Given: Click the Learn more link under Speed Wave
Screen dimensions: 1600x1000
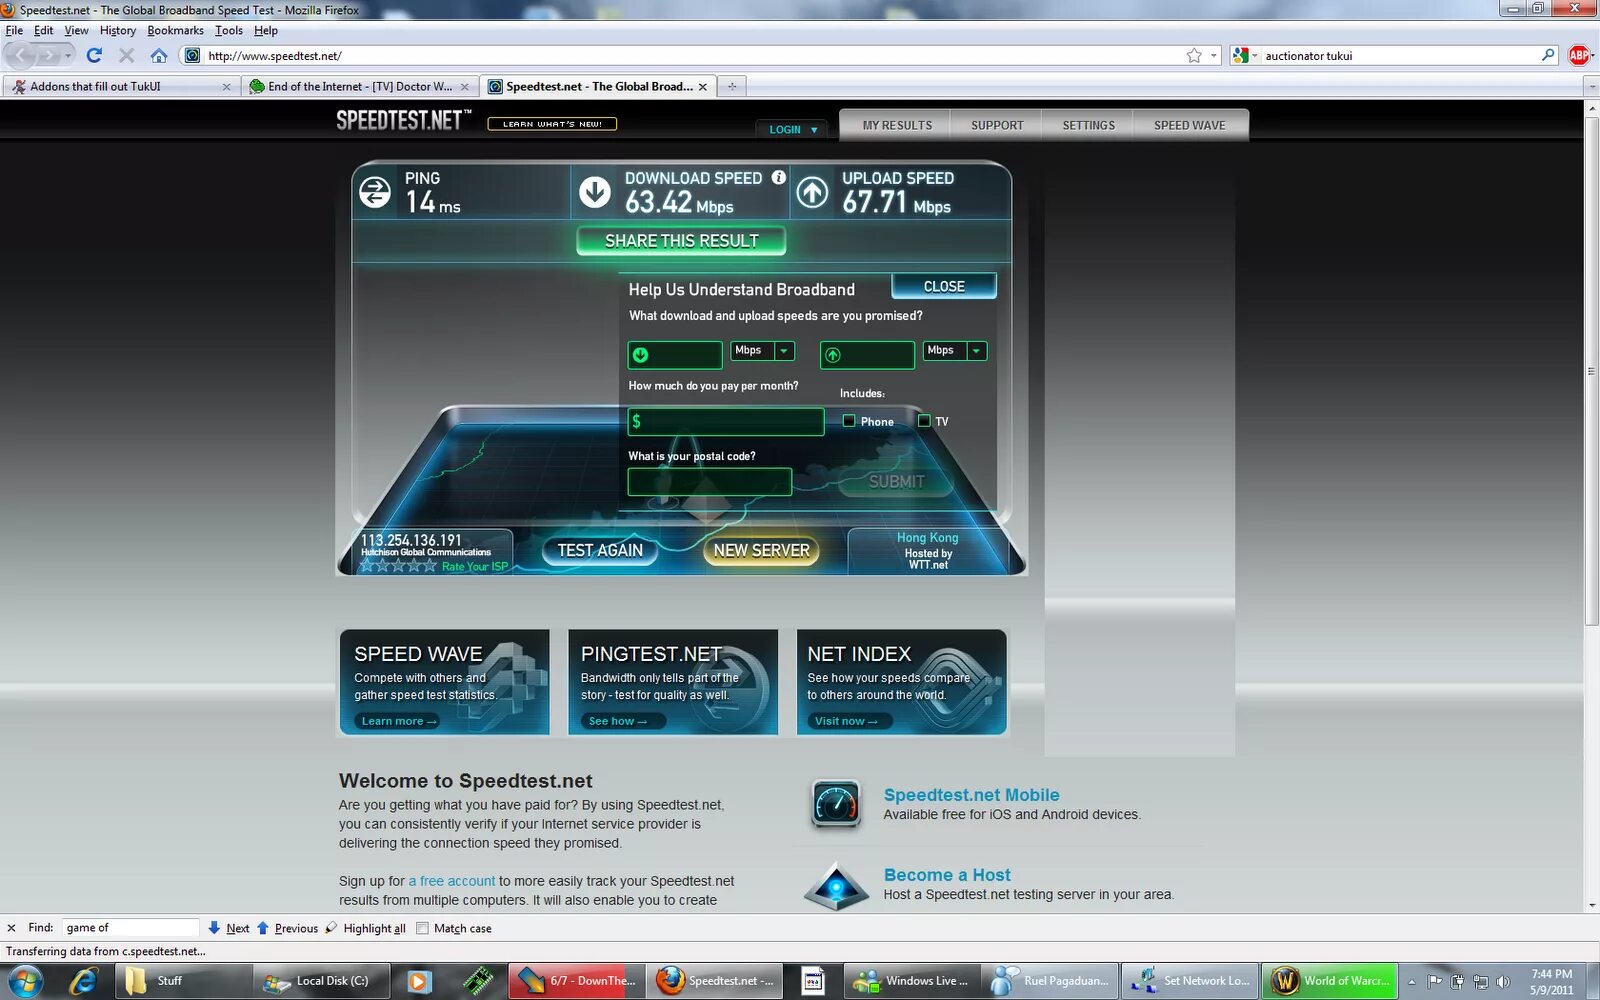Looking at the screenshot, I should click(x=399, y=721).
